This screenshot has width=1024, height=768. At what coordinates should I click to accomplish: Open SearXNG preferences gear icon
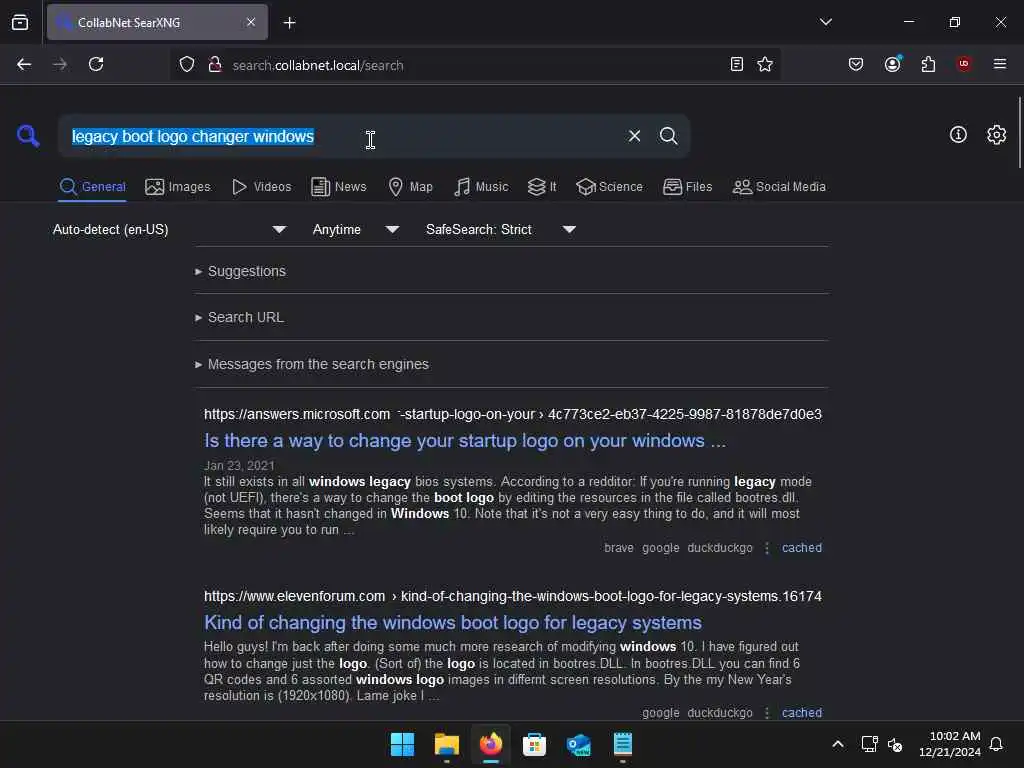(996, 135)
